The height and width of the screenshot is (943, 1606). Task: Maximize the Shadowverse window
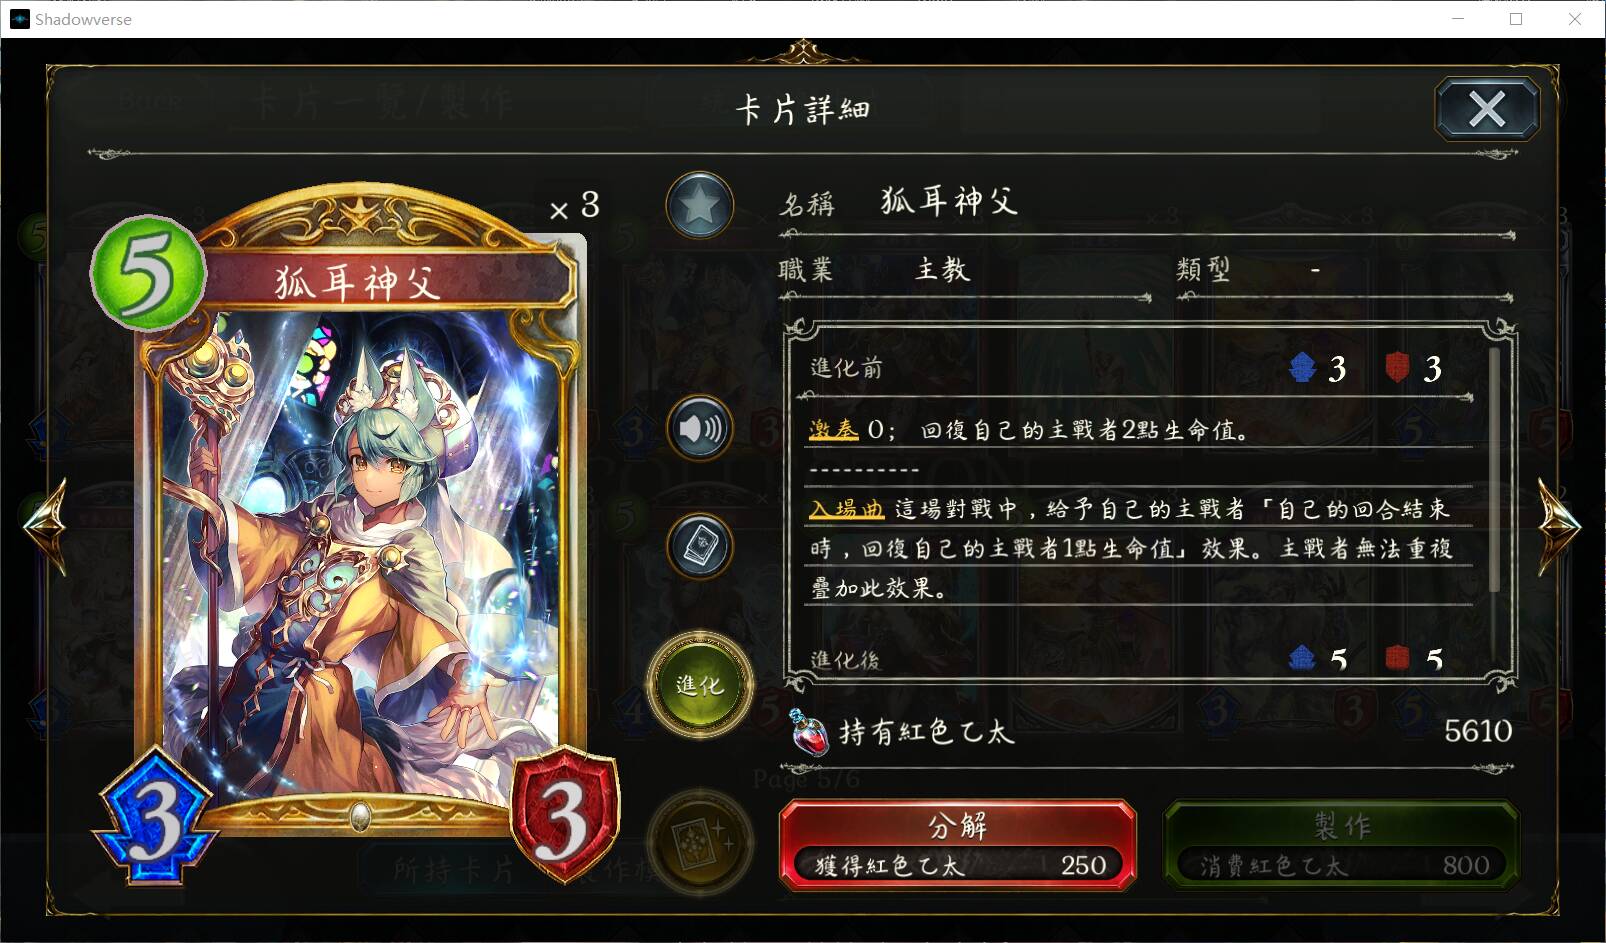click(1516, 19)
